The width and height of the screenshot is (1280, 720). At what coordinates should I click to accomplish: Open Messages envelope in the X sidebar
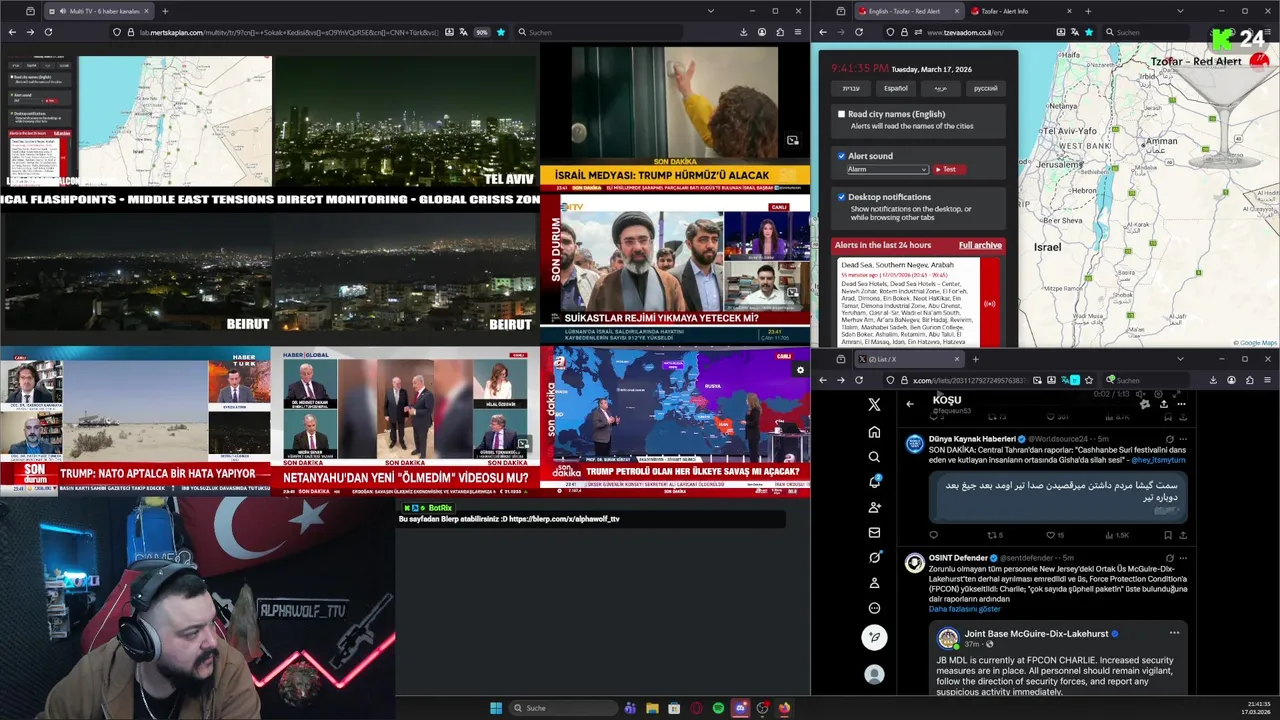click(874, 532)
